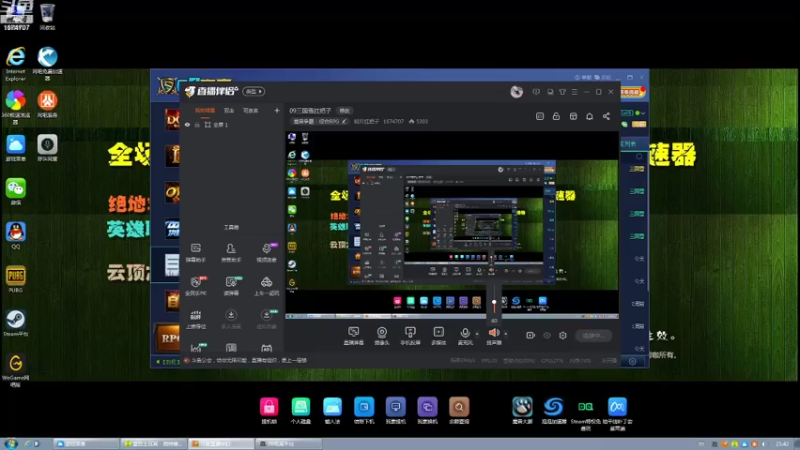Expand the microphone options arrow

[x=477, y=334]
